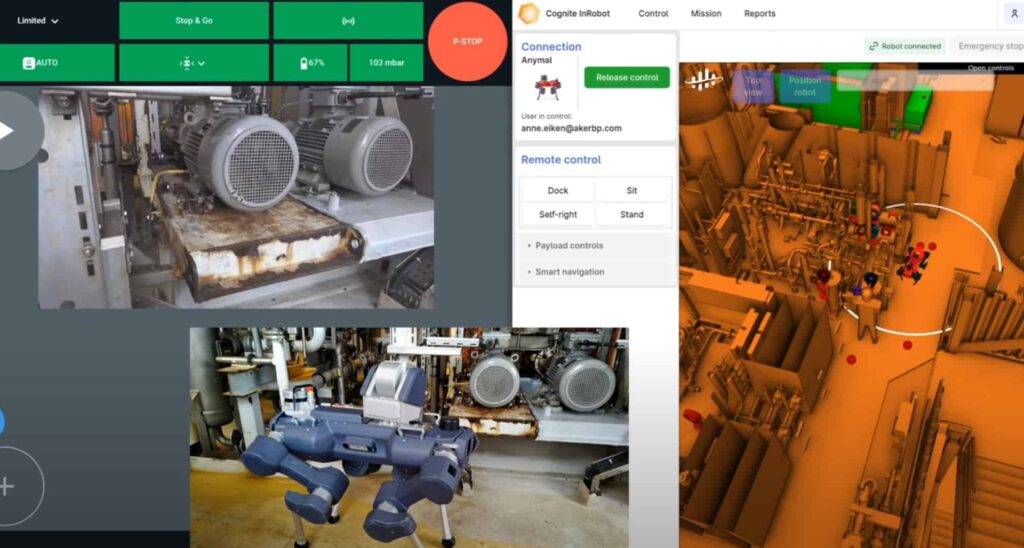Image resolution: width=1024 pixels, height=548 pixels.
Task: Open the Reports tab
Action: 759,14
